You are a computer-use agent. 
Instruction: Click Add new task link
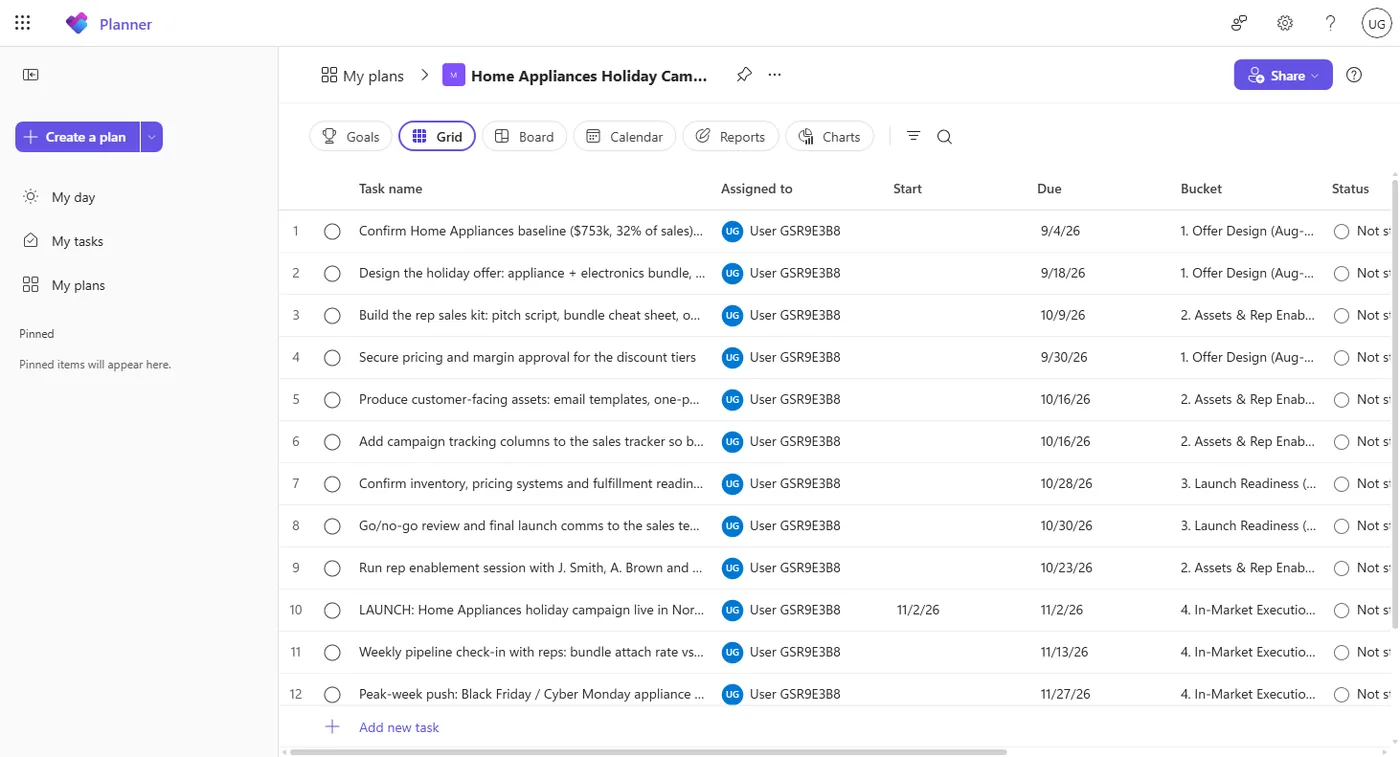(x=399, y=727)
